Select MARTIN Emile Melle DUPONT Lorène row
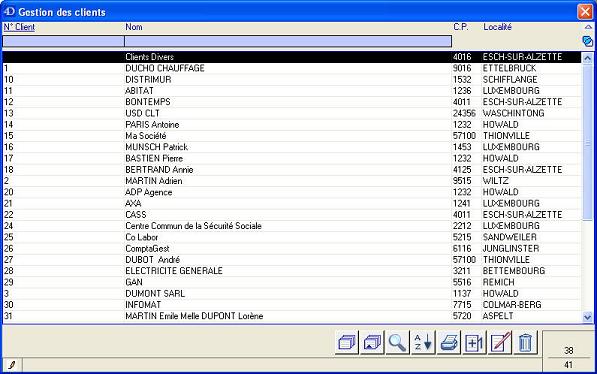 click(292, 316)
